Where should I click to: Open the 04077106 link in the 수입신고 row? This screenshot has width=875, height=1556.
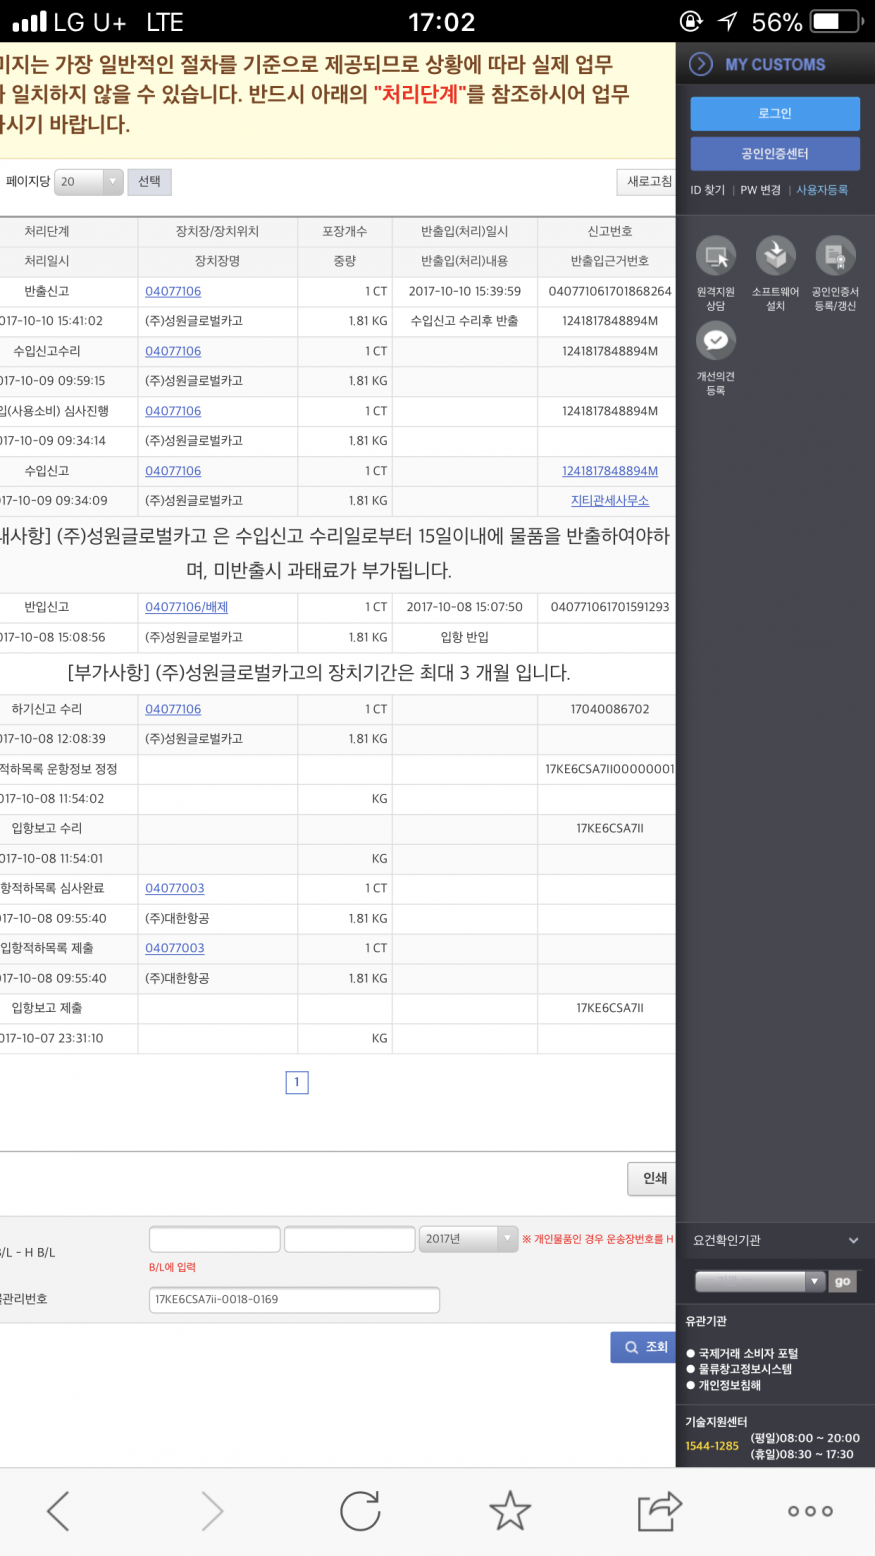[x=173, y=471]
